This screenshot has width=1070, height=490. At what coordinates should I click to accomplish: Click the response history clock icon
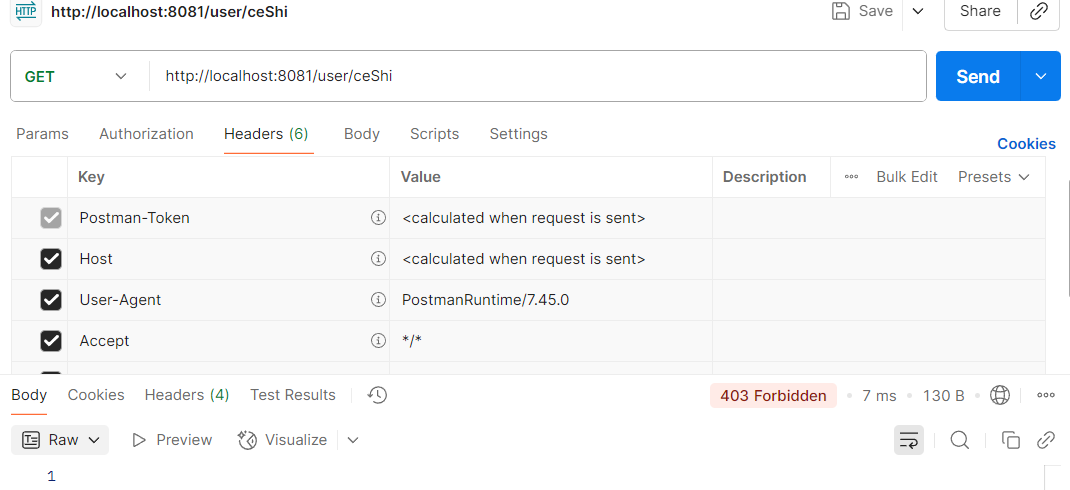point(377,395)
